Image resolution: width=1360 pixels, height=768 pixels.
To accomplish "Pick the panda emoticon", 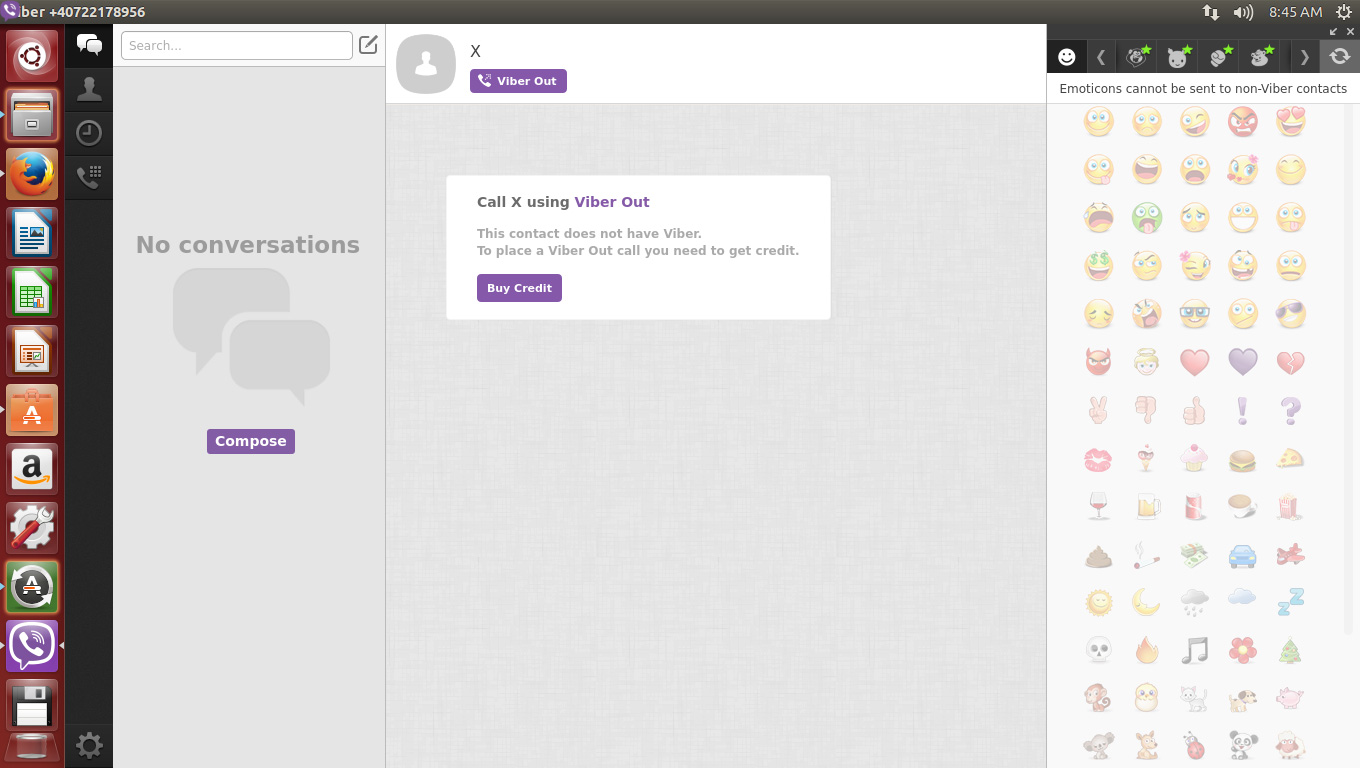I will [x=1243, y=745].
